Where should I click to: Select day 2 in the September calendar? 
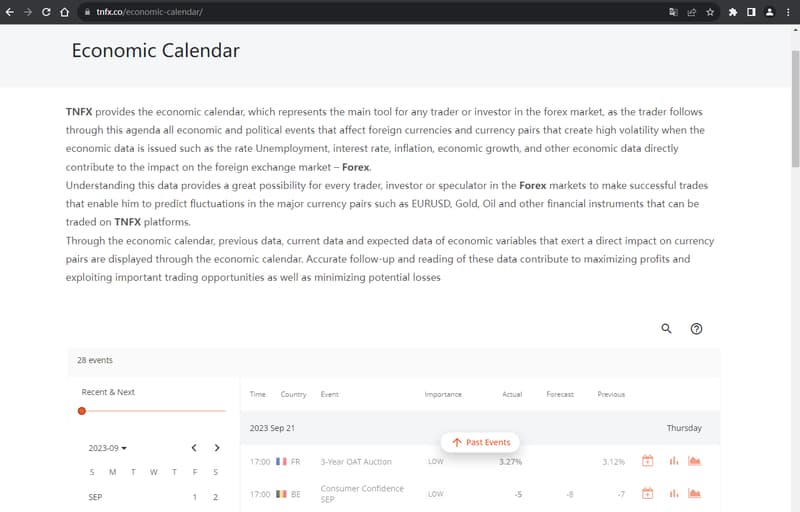215,497
